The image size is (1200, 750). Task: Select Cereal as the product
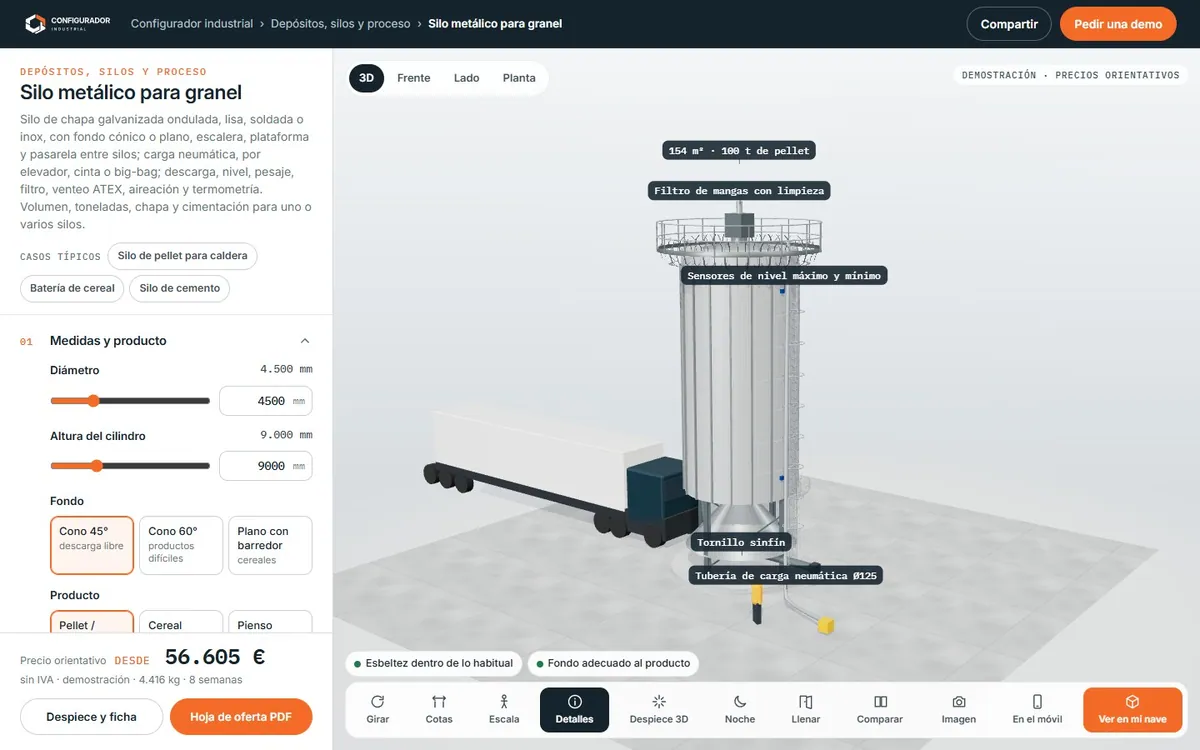181,621
